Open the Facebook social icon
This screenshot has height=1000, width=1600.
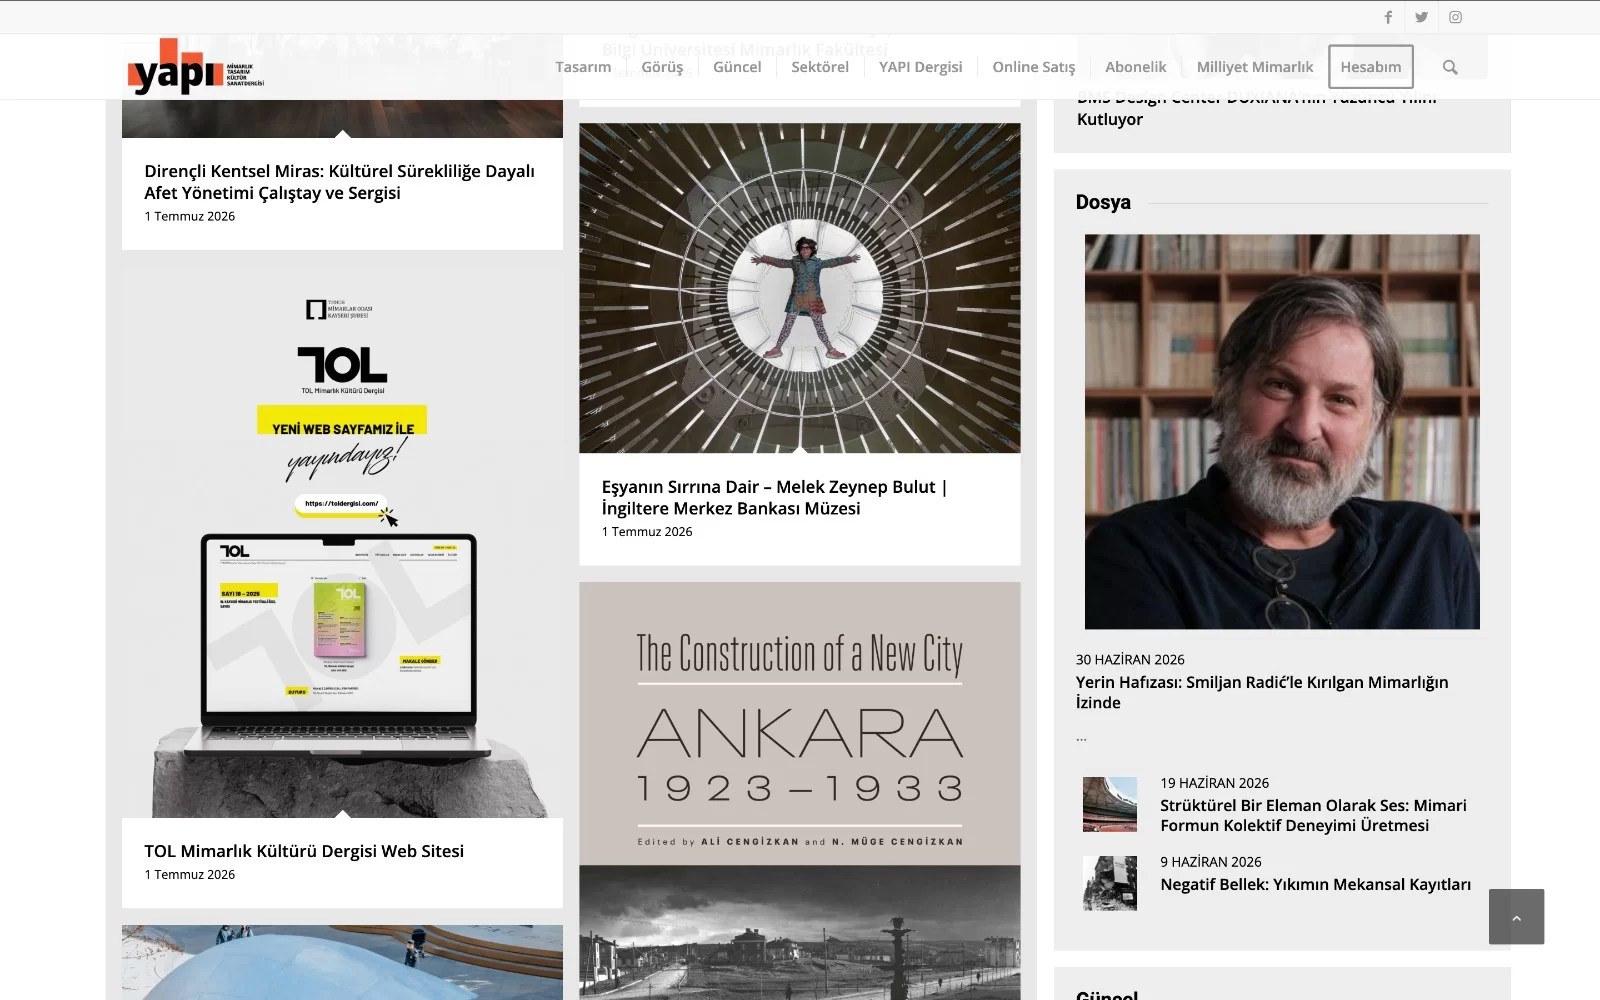1388,17
